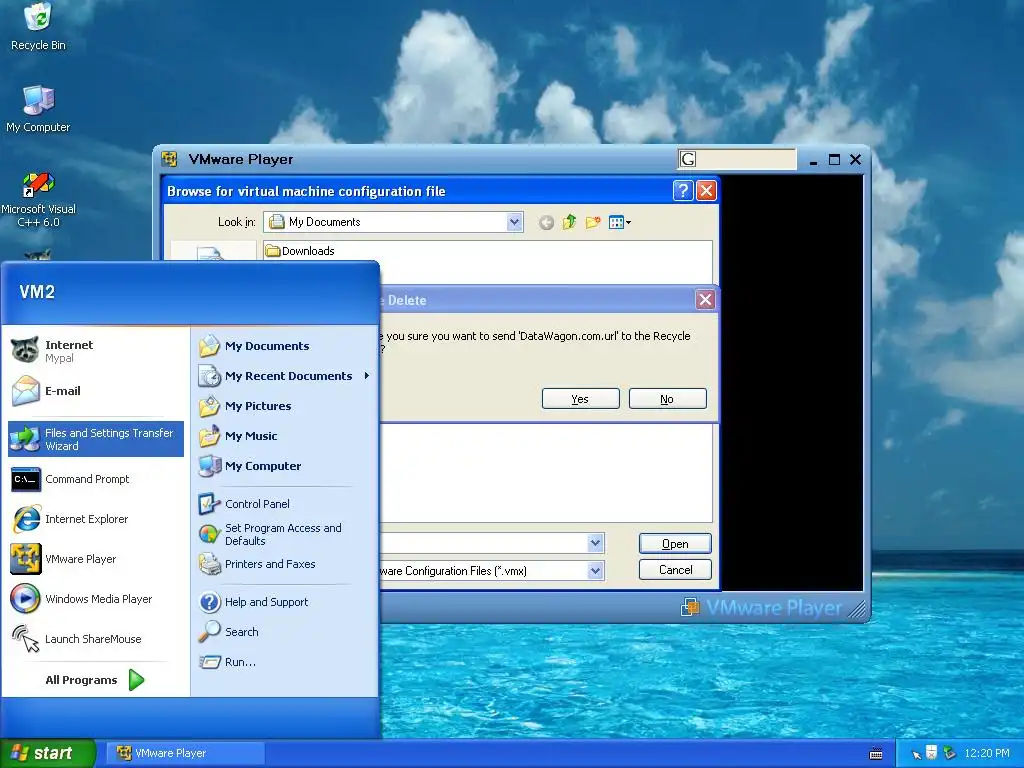Open E-mail from the Start menu
This screenshot has height=768, width=1024.
(x=96, y=391)
